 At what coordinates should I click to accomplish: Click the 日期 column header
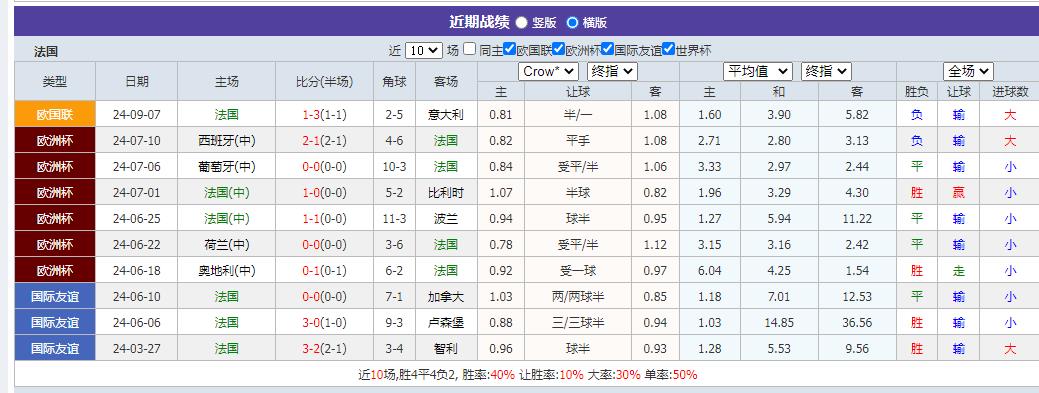tap(137, 82)
